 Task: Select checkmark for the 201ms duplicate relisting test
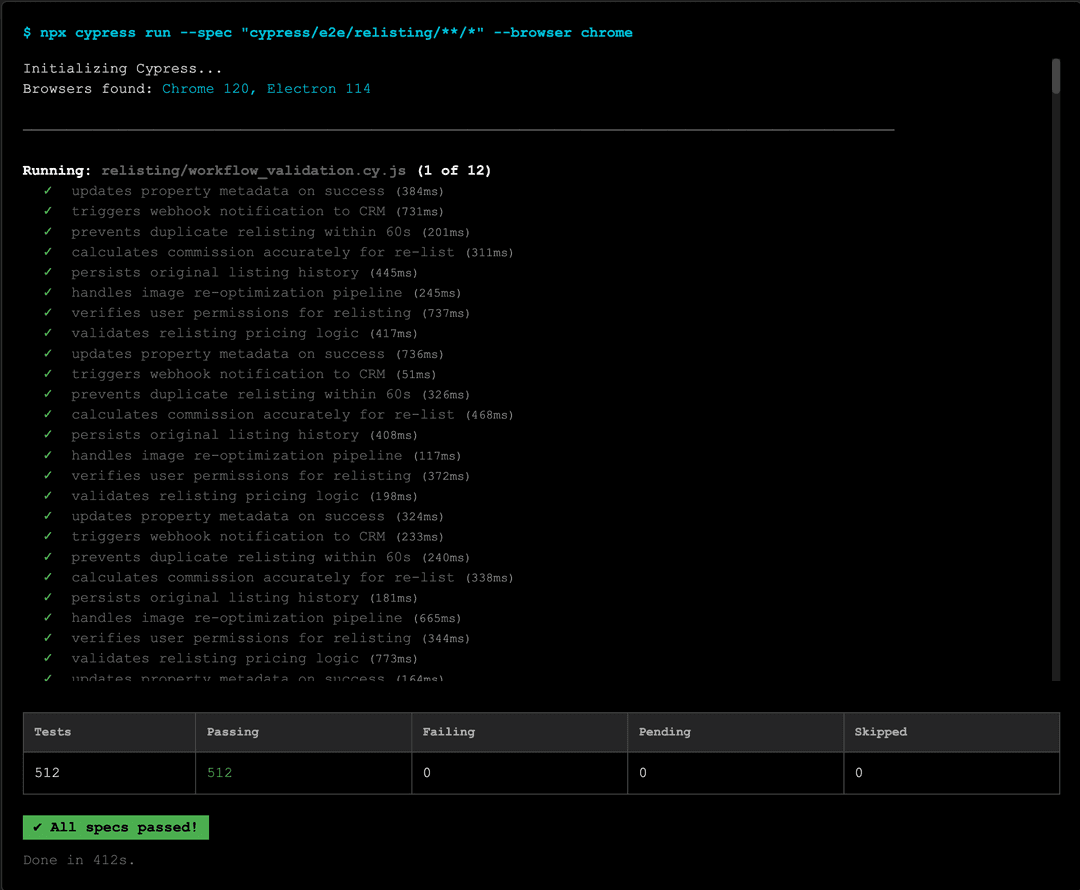click(x=47, y=232)
